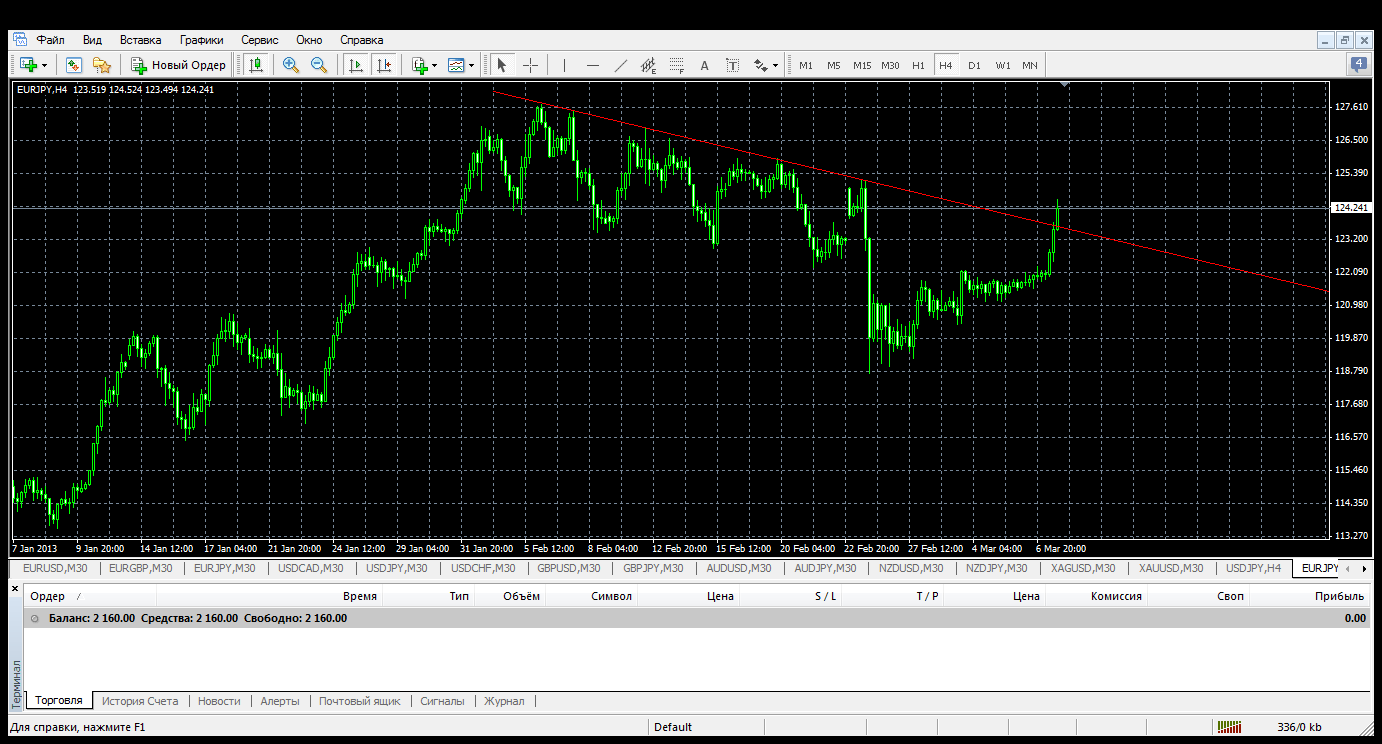This screenshot has height=744, width=1382.
Task: Open the Сигналы terminal tab
Action: click(442, 701)
